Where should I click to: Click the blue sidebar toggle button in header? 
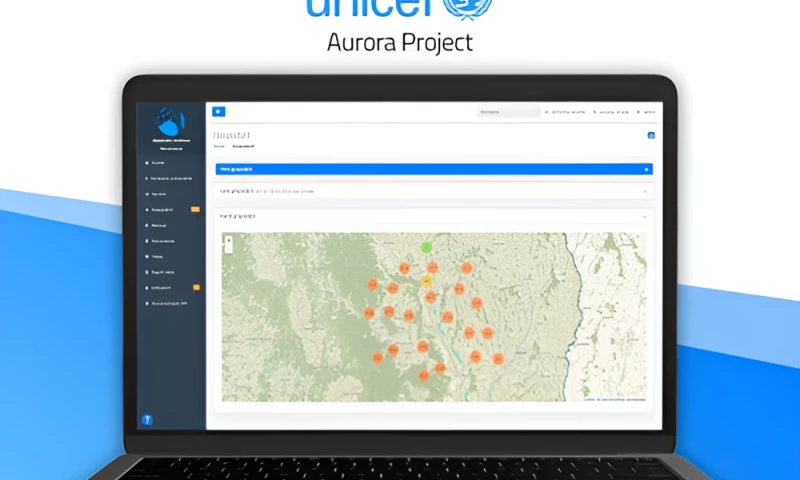[219, 111]
